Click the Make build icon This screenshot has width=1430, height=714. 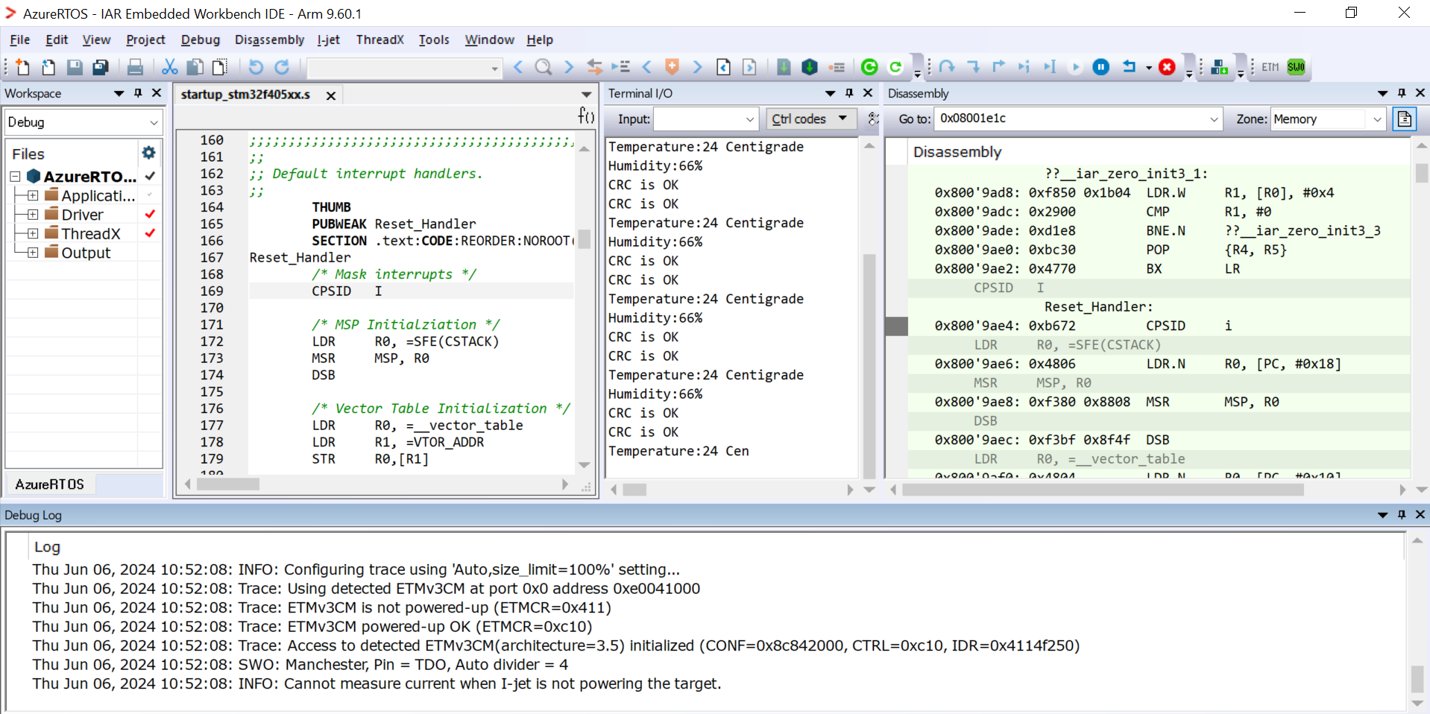1221,67
